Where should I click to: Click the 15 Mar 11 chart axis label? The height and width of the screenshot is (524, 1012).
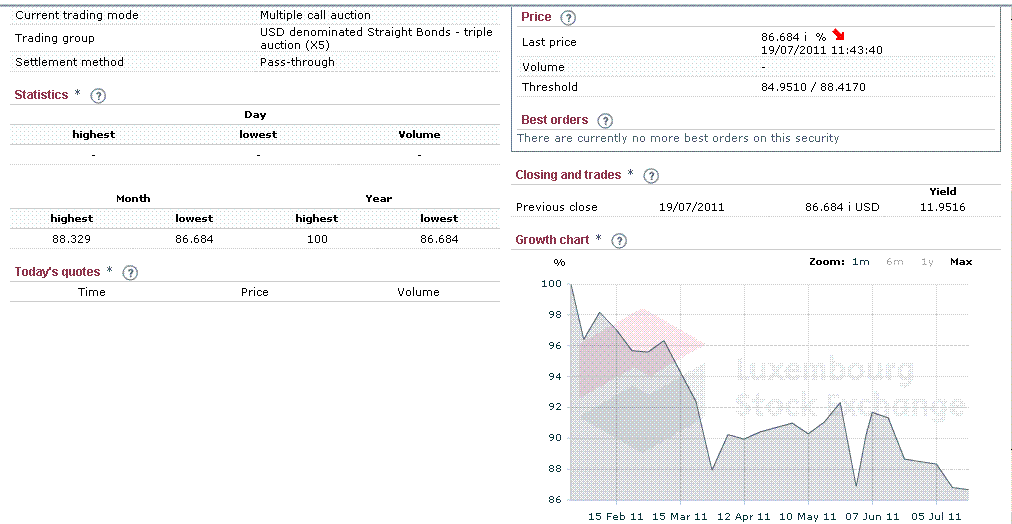coord(679,517)
